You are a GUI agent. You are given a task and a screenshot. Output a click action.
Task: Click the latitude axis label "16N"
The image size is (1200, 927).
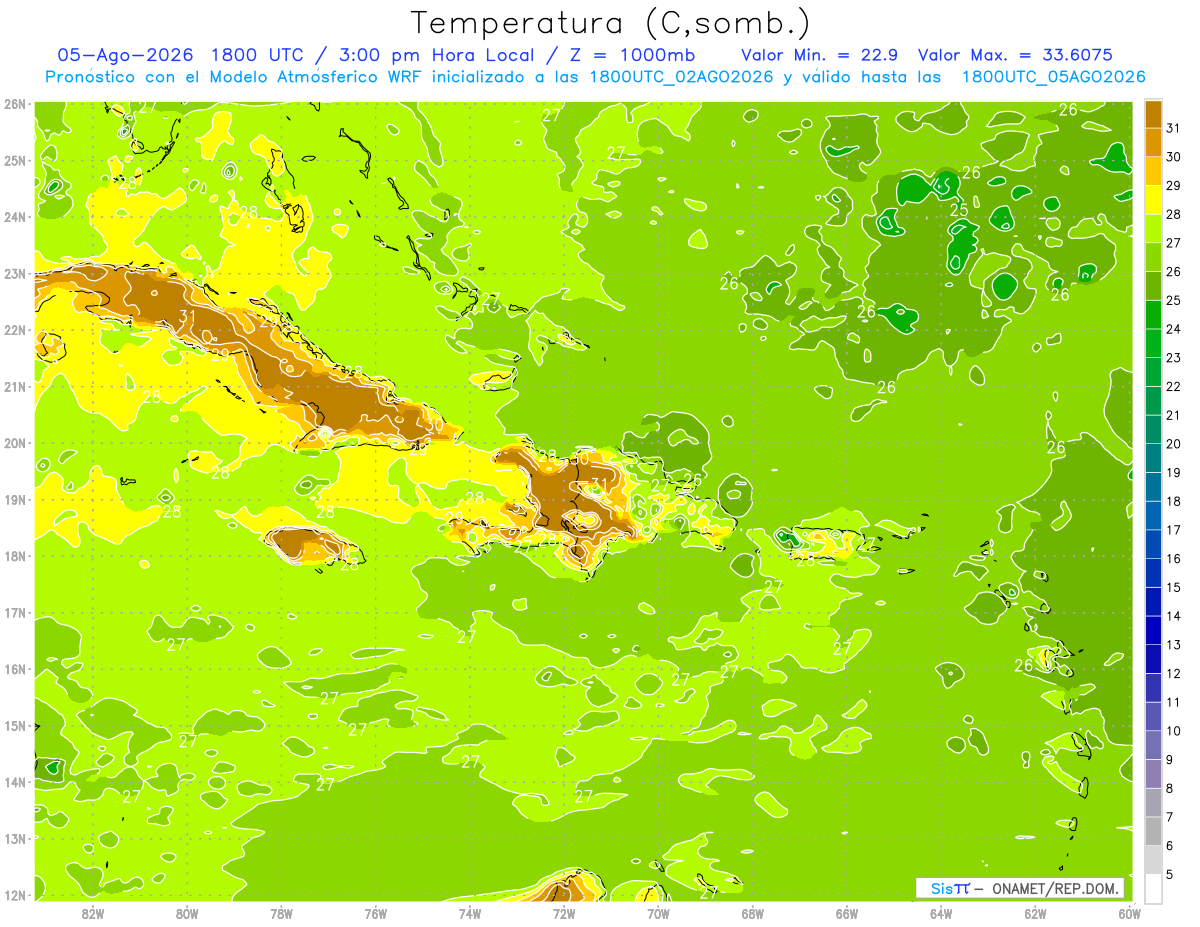(x=15, y=669)
